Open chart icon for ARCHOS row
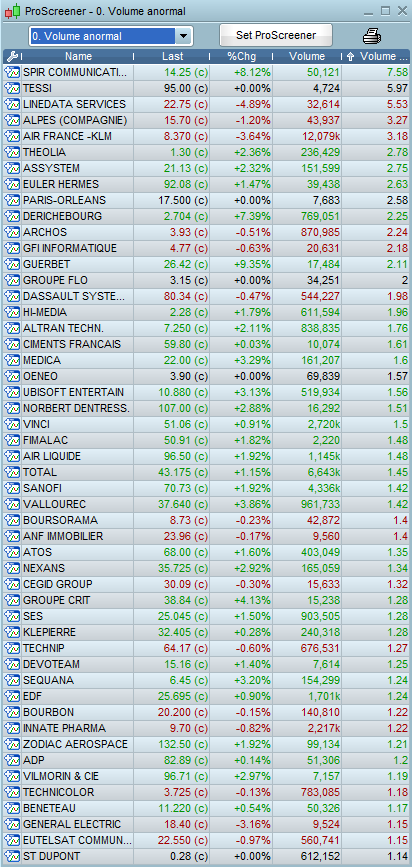The width and height of the screenshot is (412, 867). click(12, 232)
